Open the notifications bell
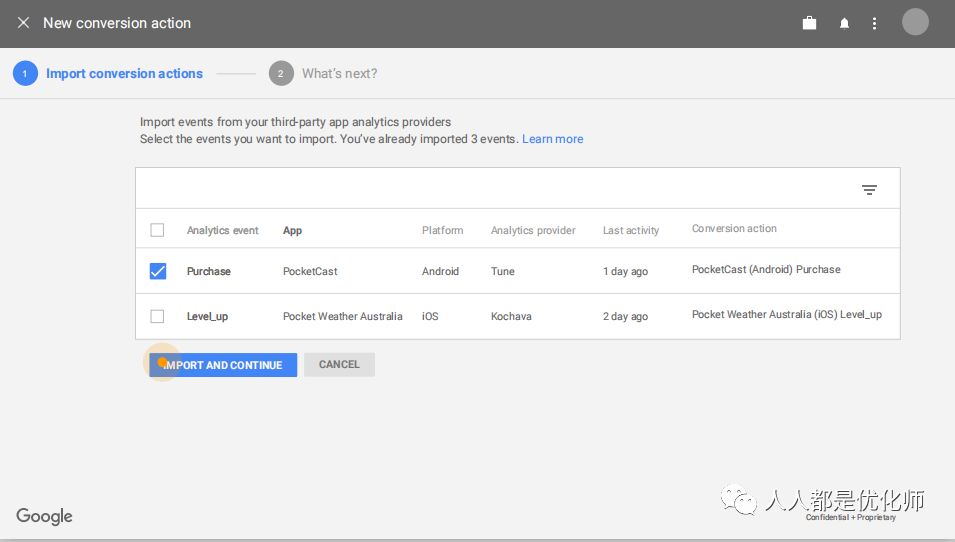955x542 pixels. coord(844,23)
